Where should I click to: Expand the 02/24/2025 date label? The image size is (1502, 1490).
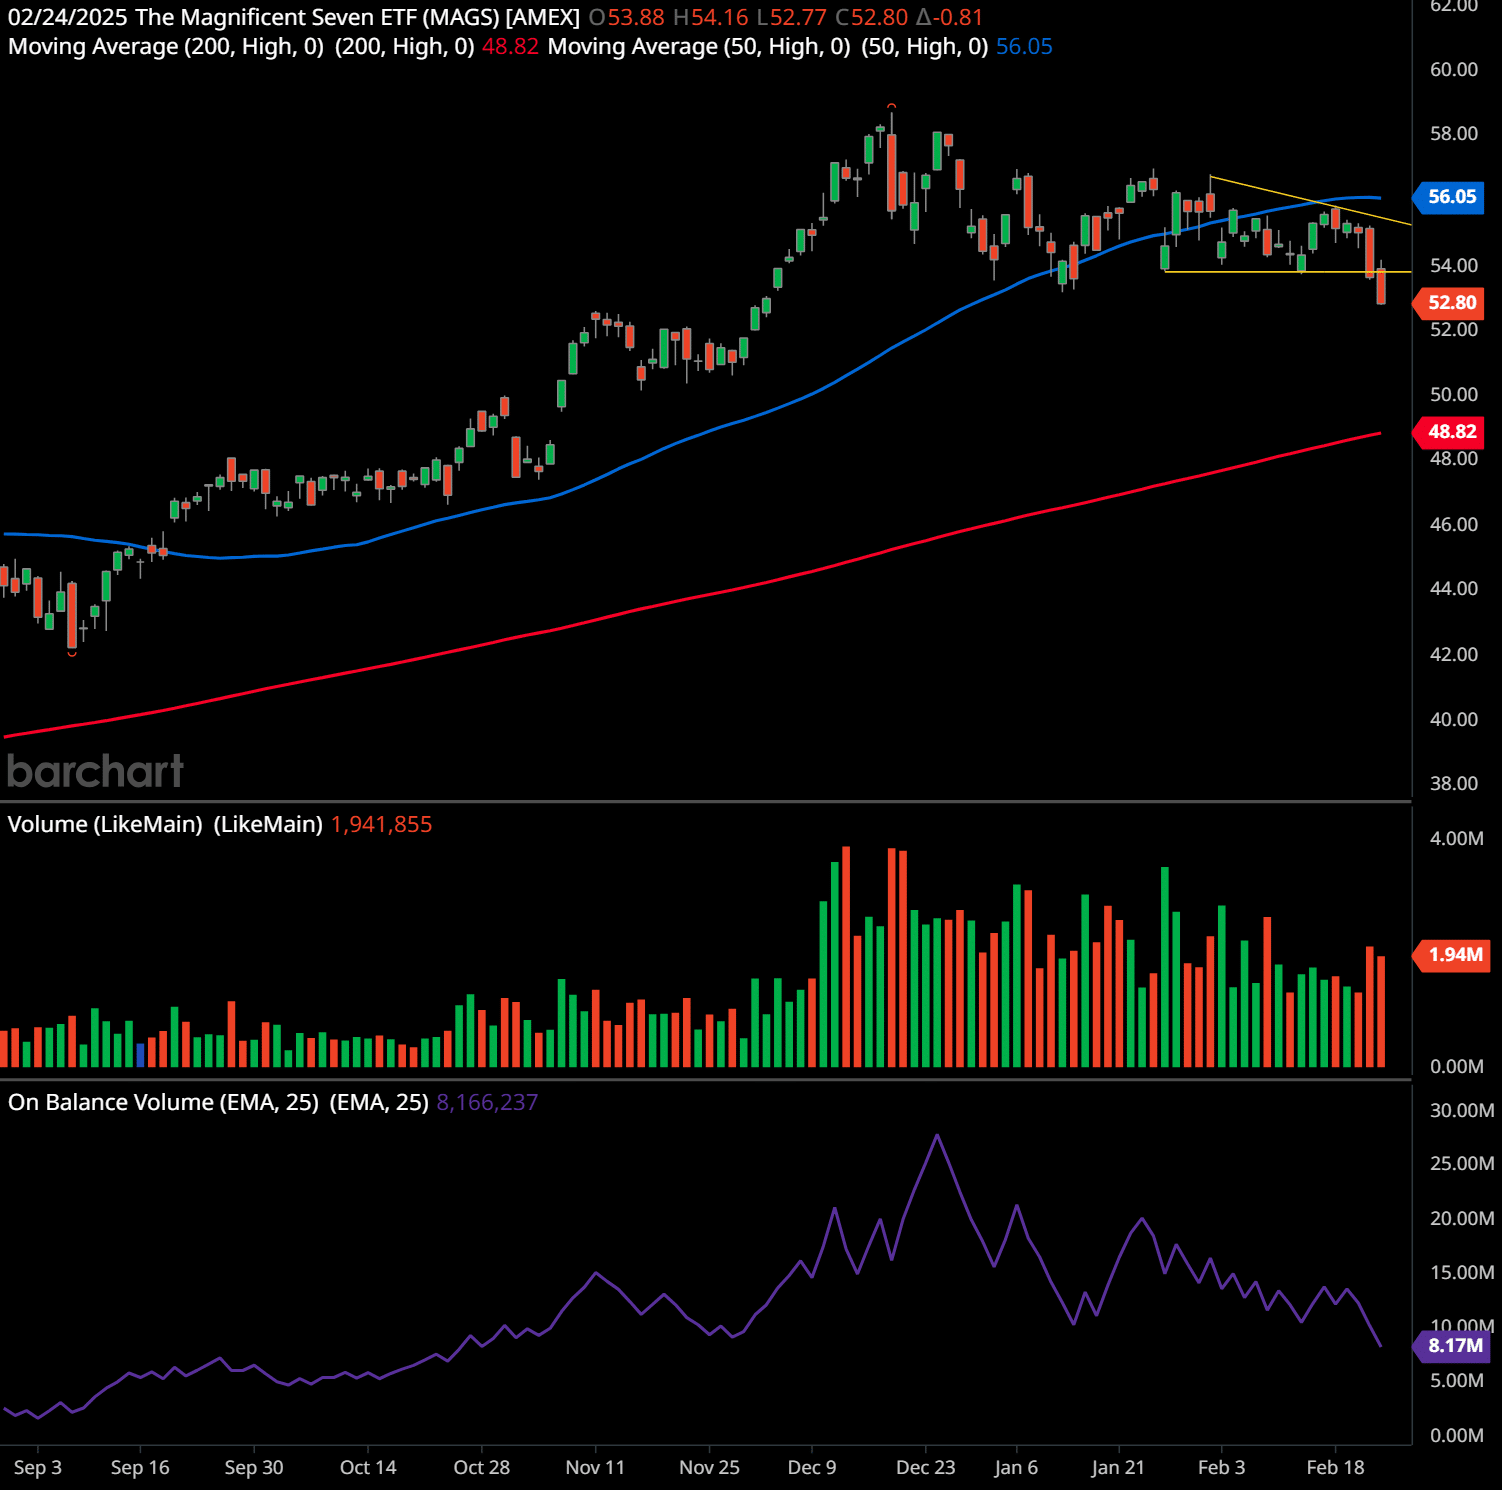pos(67,17)
